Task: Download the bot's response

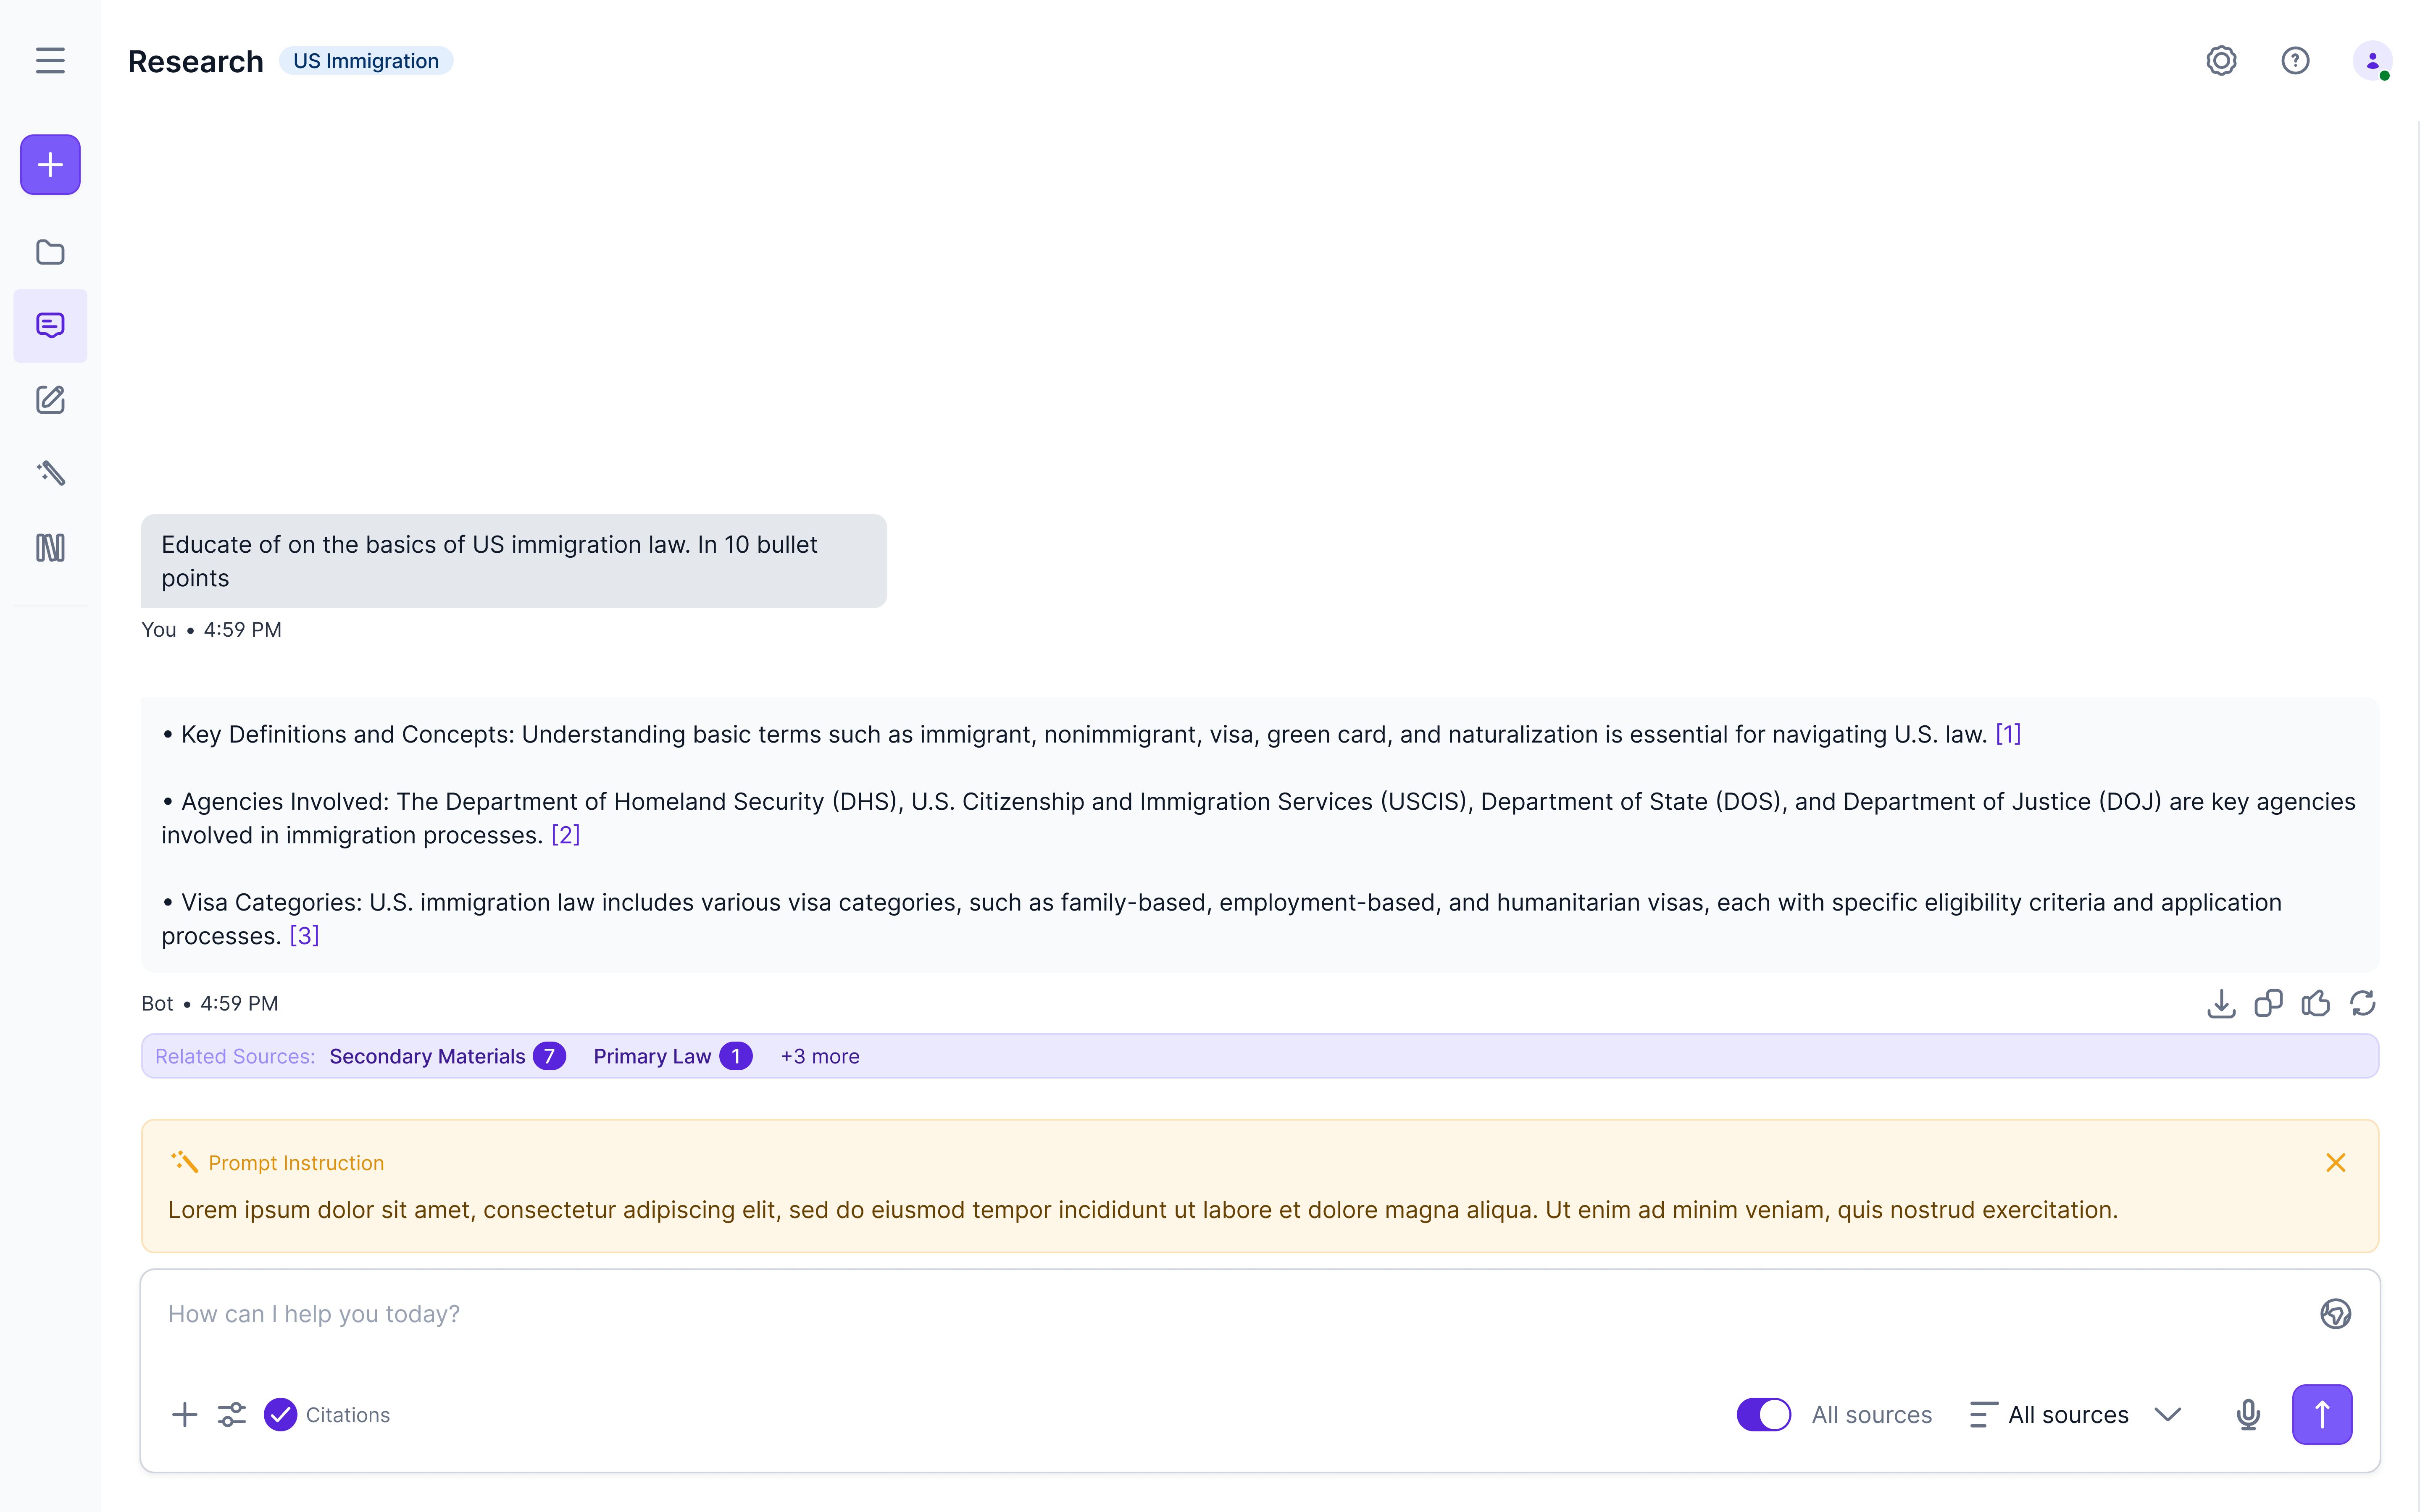Action: [x=2220, y=1003]
